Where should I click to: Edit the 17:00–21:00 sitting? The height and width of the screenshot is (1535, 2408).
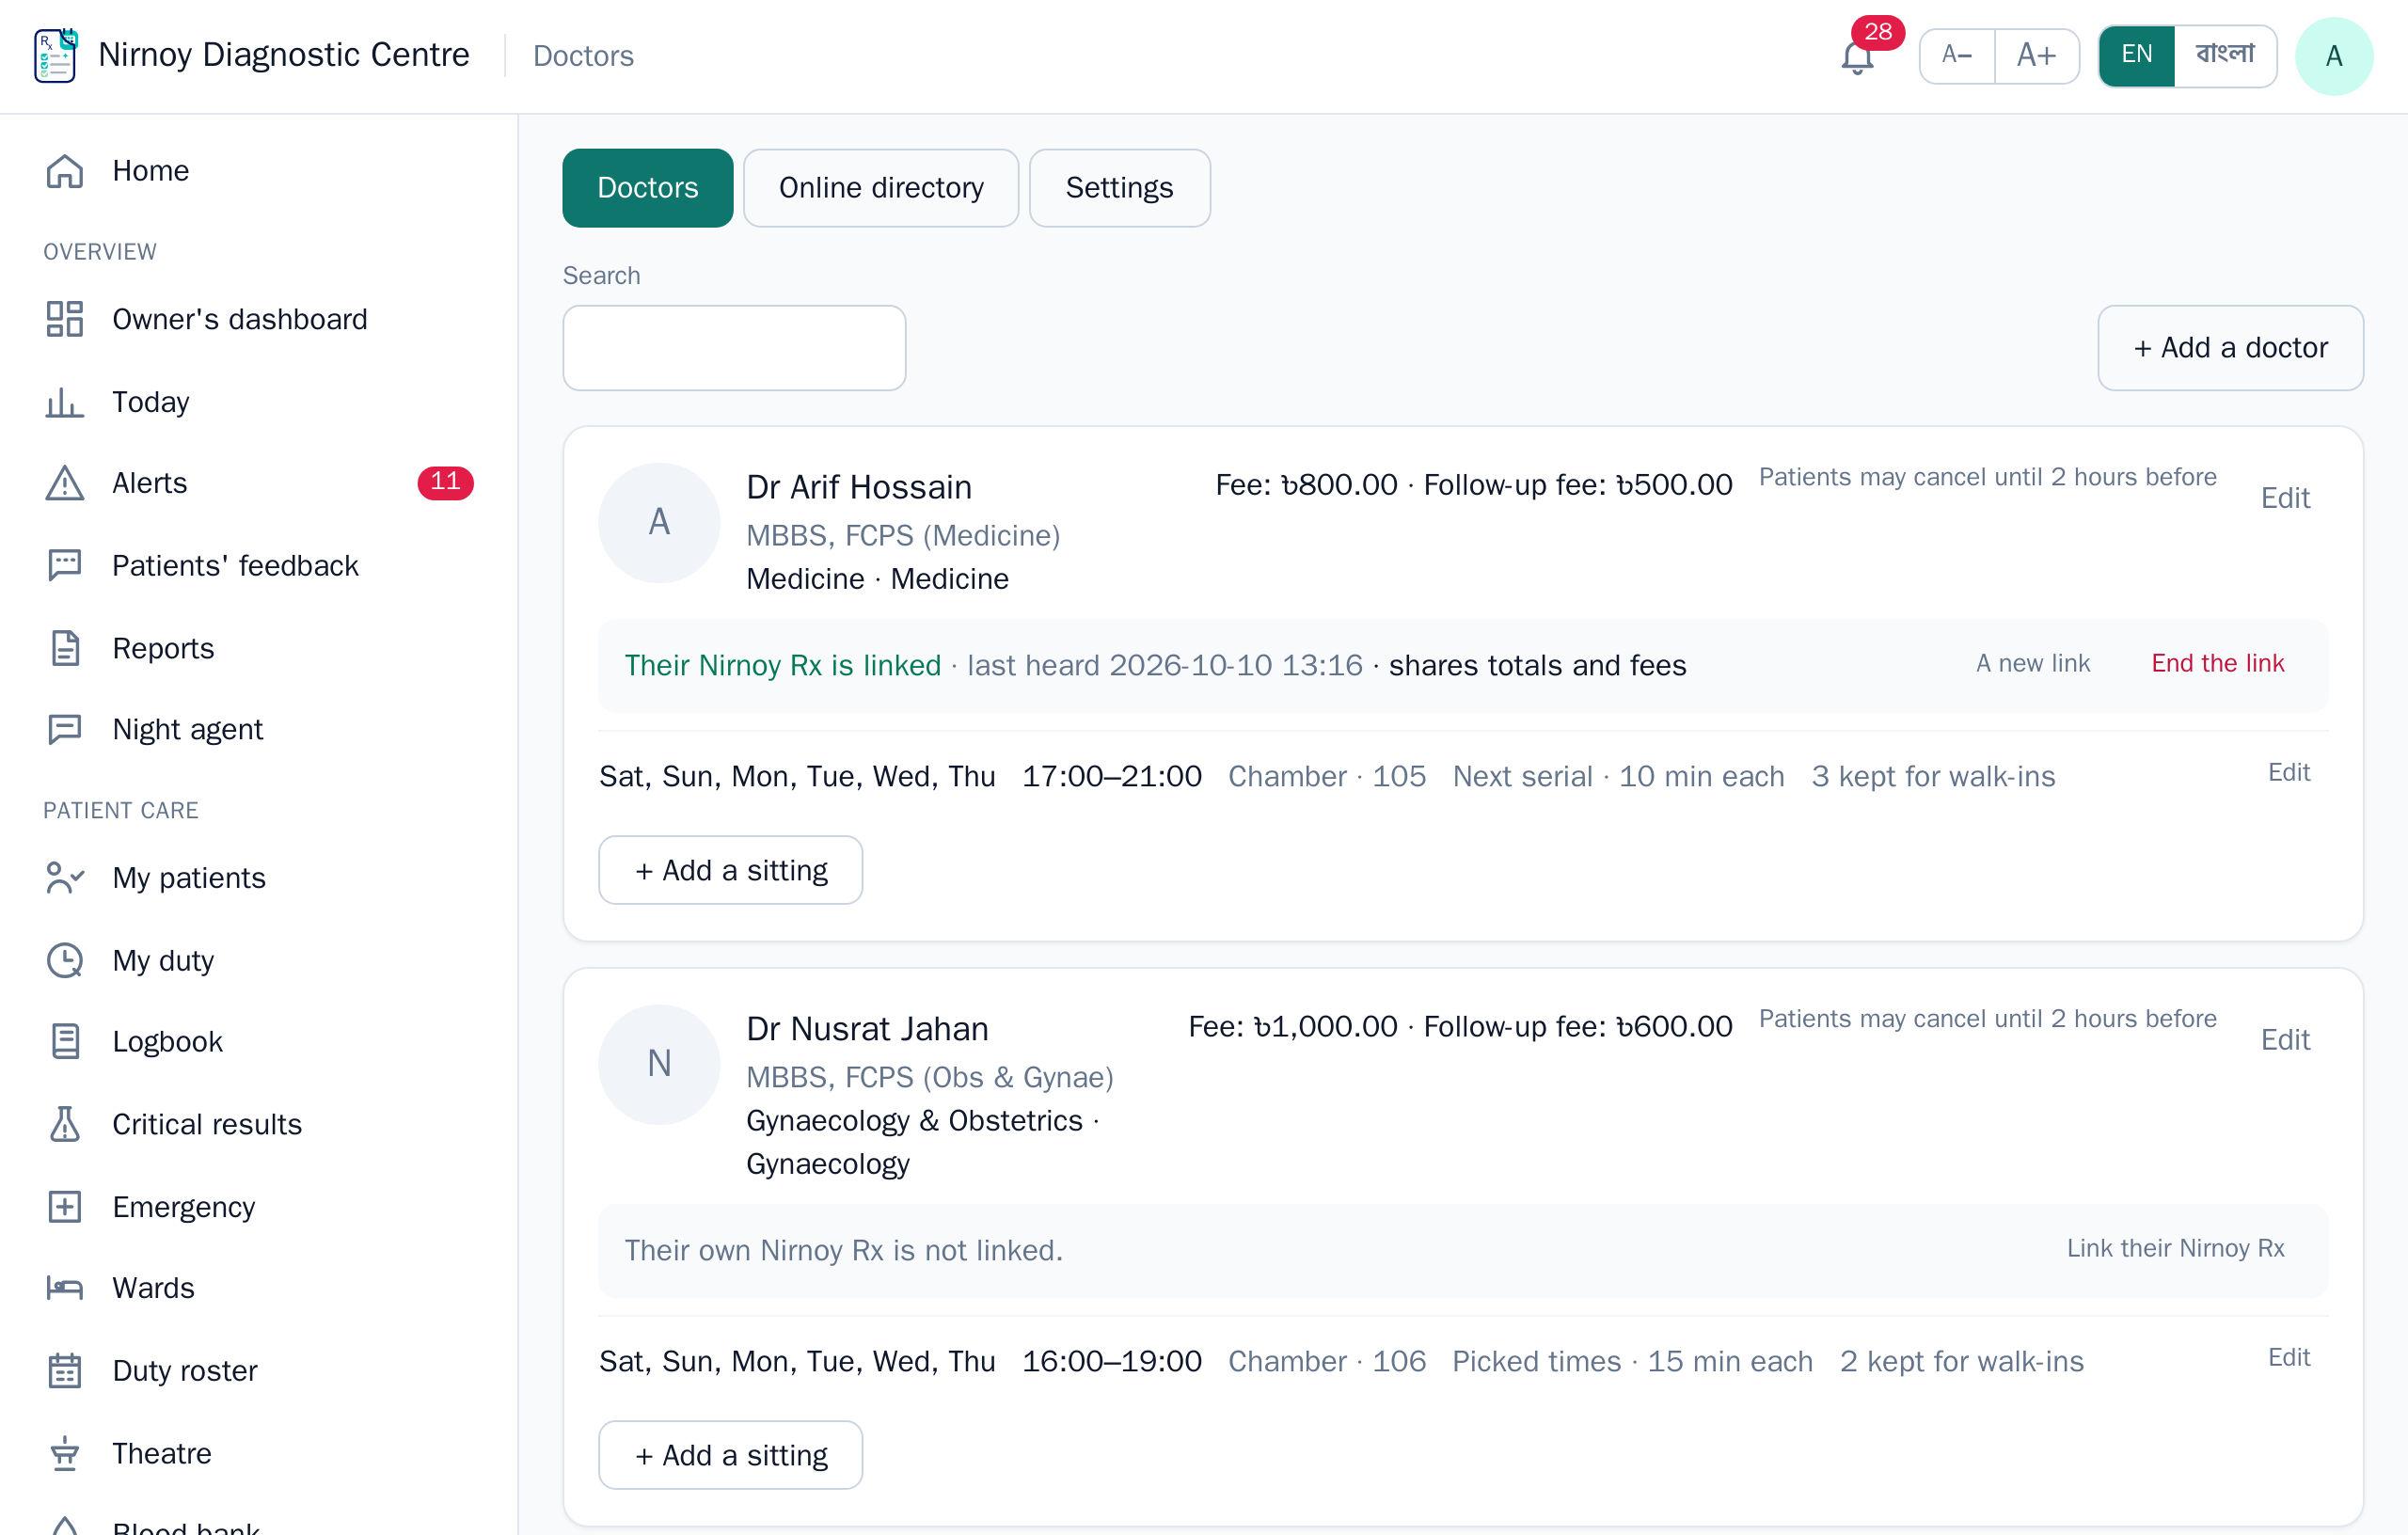(x=2288, y=773)
